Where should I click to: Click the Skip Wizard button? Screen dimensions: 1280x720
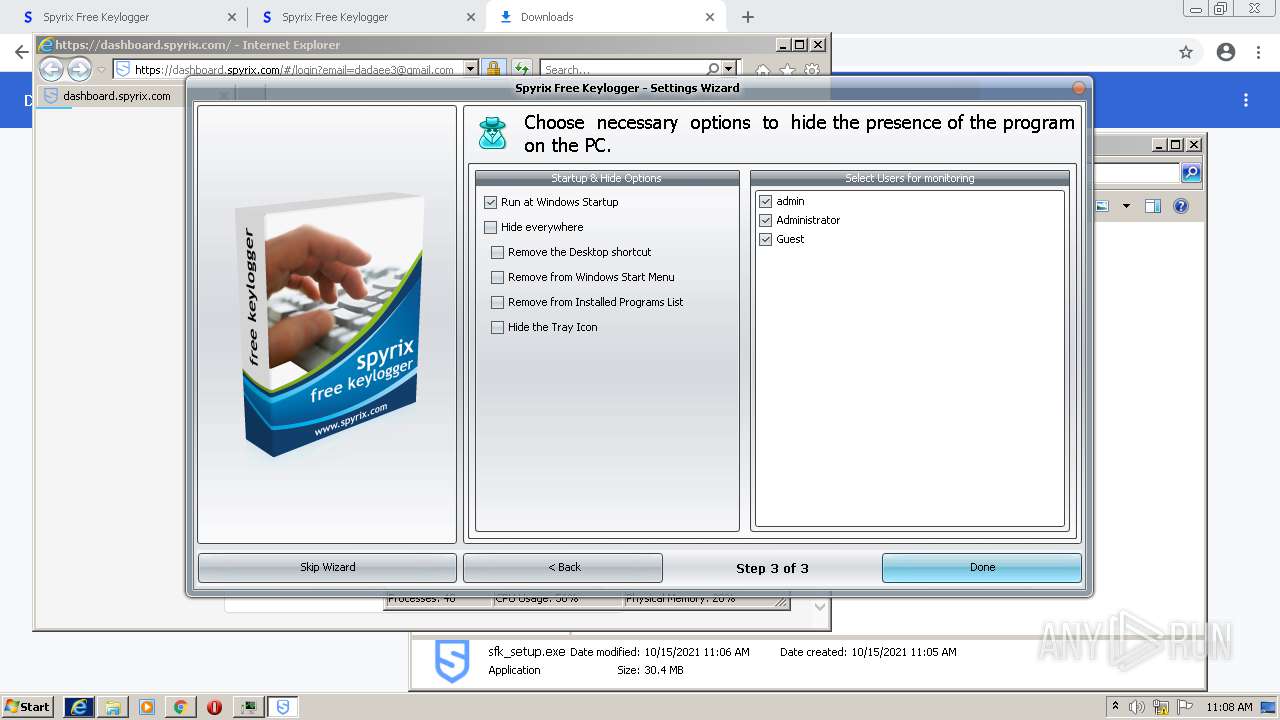pyautogui.click(x=327, y=567)
